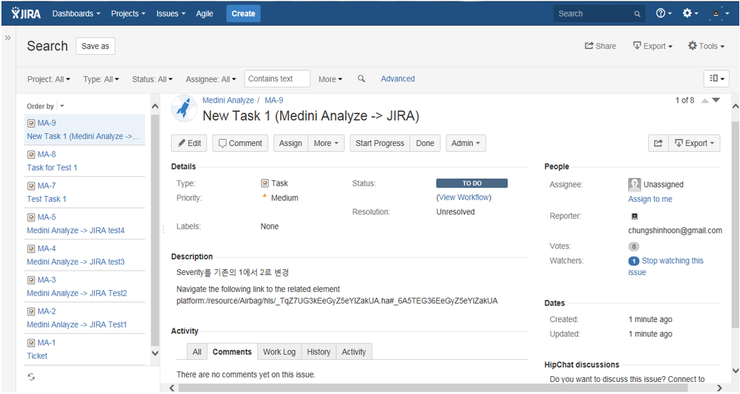The image size is (740, 394).
Task: Click the Comment button
Action: tap(240, 143)
